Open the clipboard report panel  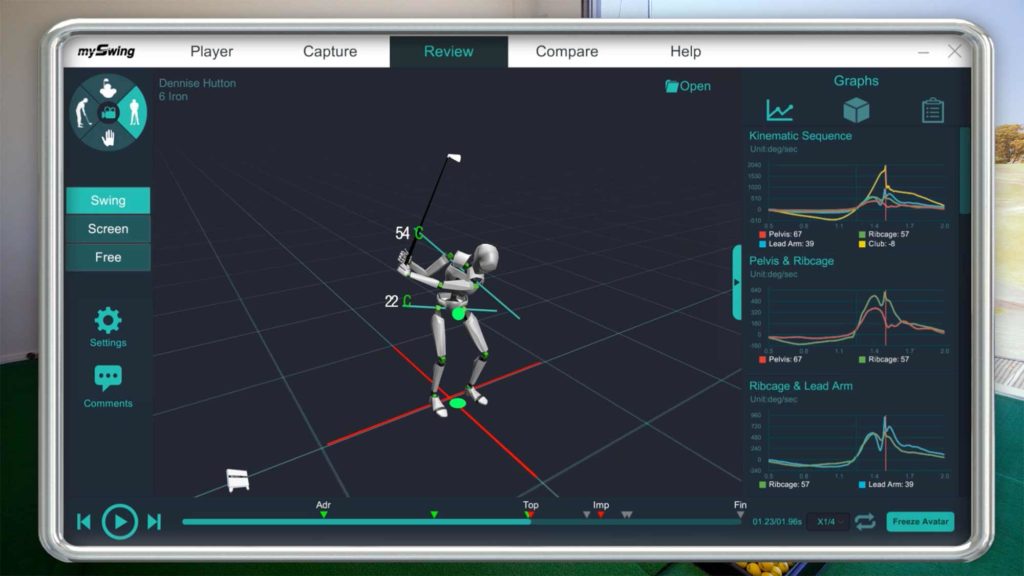point(932,110)
